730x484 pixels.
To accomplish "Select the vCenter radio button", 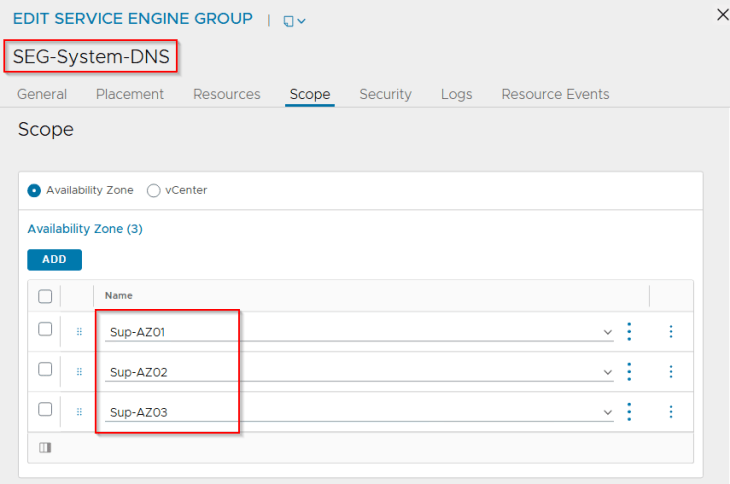I will pos(154,190).
